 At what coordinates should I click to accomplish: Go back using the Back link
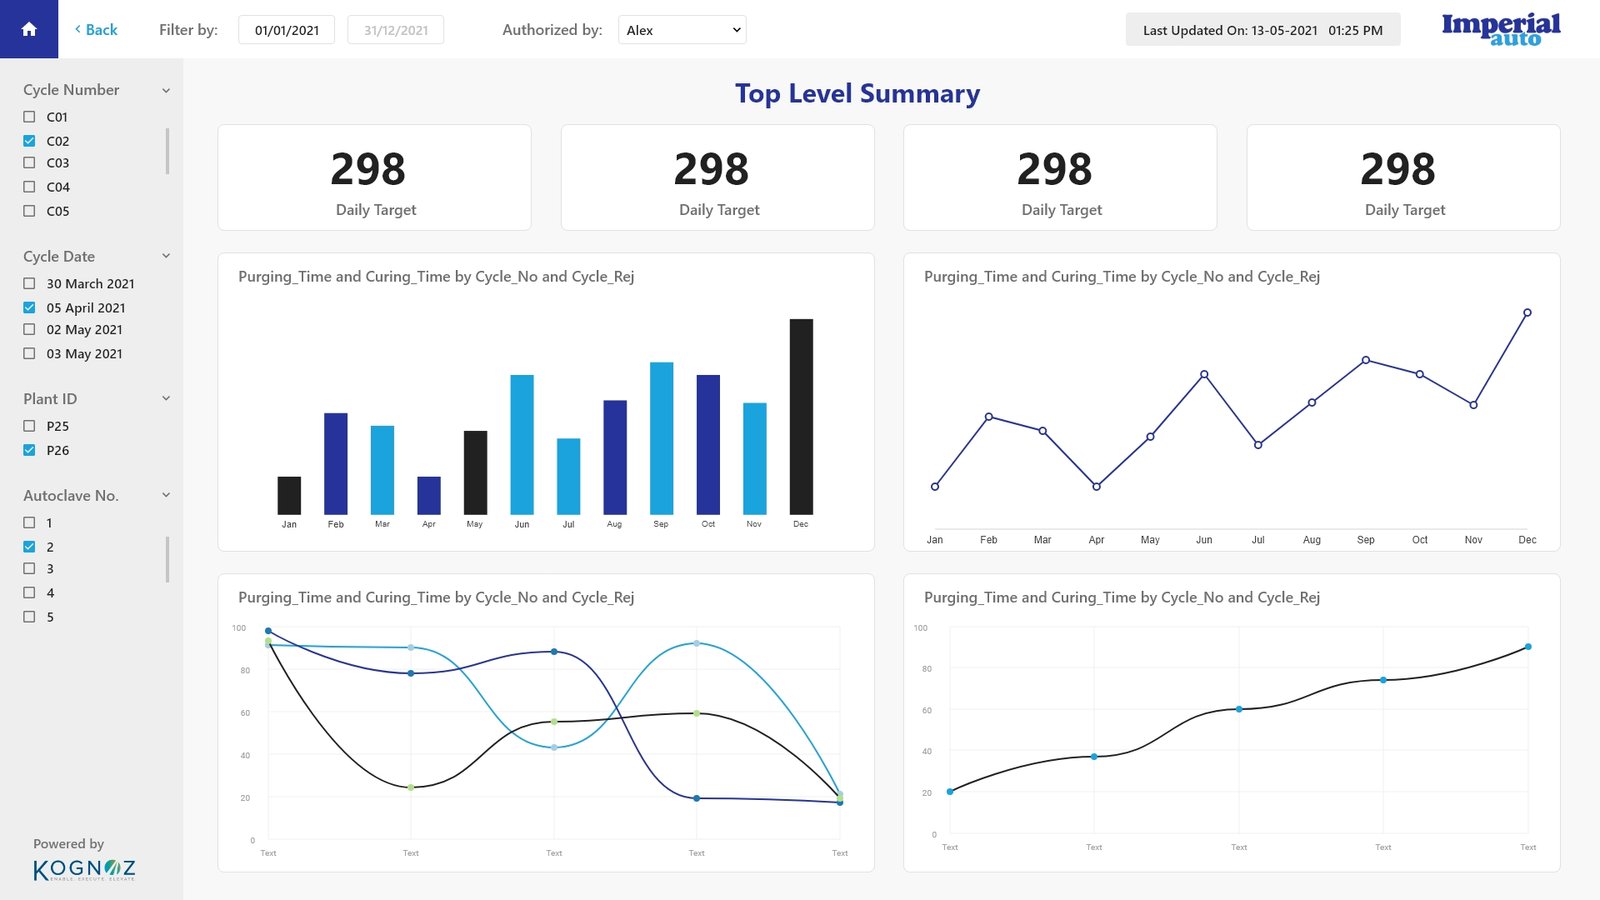click(96, 30)
